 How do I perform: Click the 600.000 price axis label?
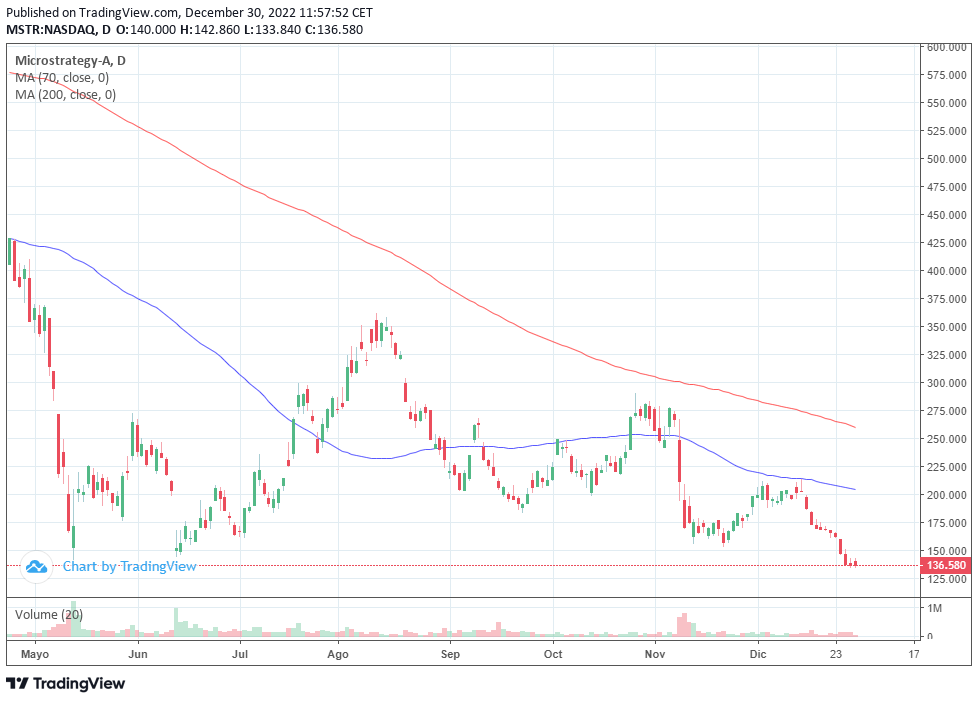pyautogui.click(x=947, y=47)
